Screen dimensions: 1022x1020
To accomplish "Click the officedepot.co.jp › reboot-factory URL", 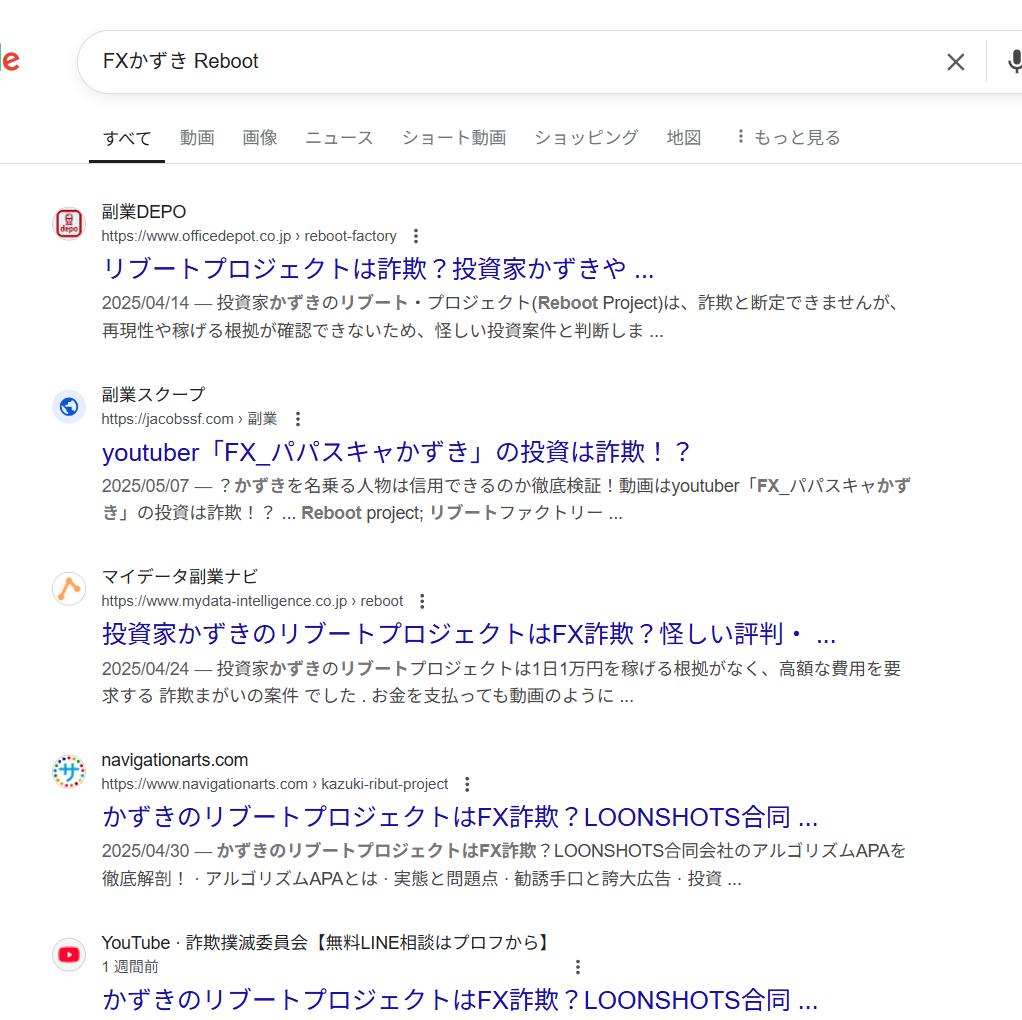I will pyautogui.click(x=249, y=236).
